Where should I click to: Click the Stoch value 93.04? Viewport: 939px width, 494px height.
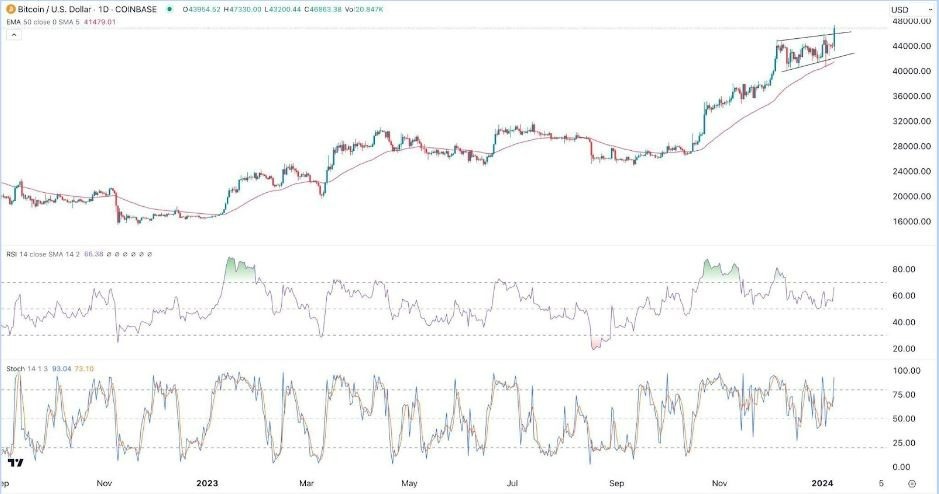62,369
